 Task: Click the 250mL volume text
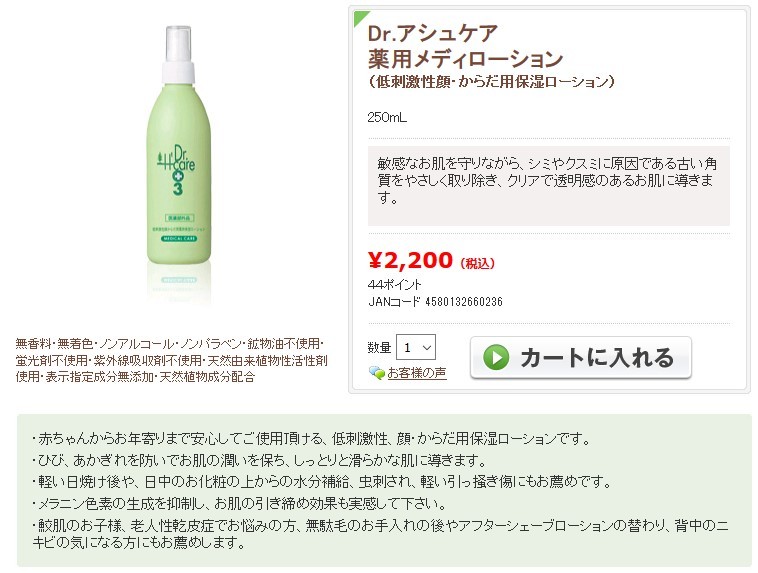point(387,117)
